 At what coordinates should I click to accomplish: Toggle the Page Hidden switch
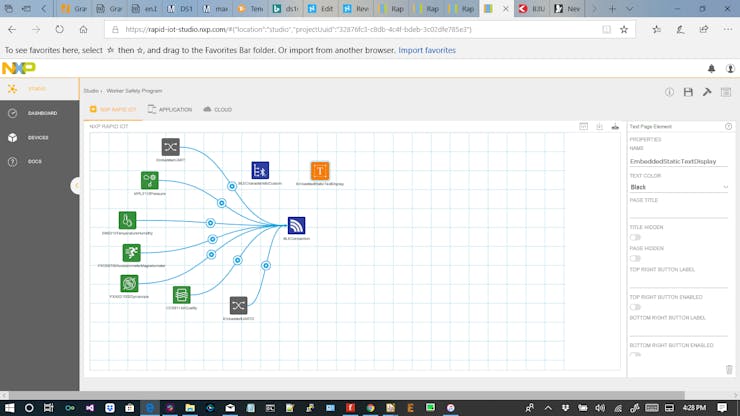[x=635, y=258]
